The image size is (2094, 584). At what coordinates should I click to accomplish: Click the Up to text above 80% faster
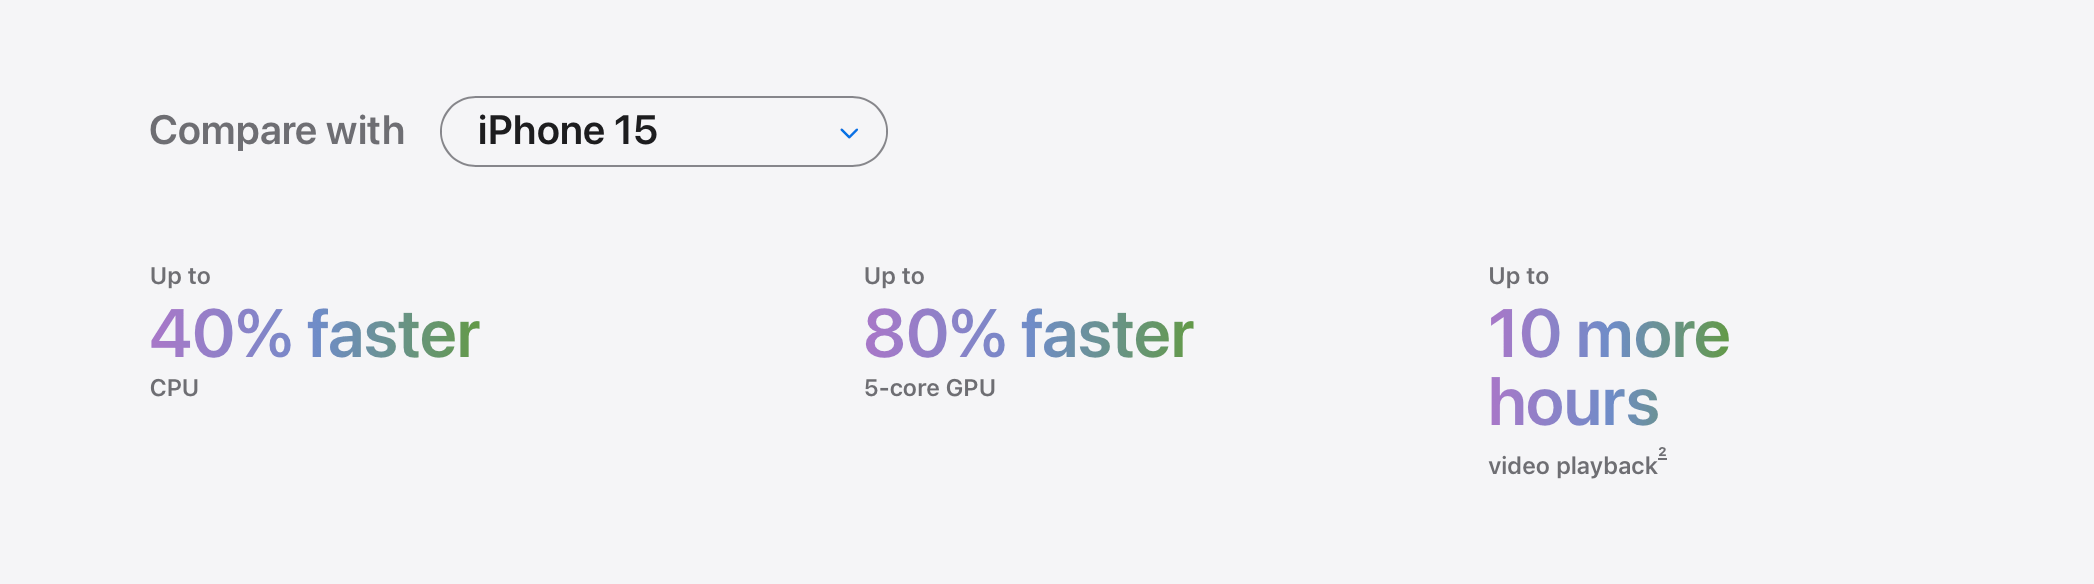[894, 276]
